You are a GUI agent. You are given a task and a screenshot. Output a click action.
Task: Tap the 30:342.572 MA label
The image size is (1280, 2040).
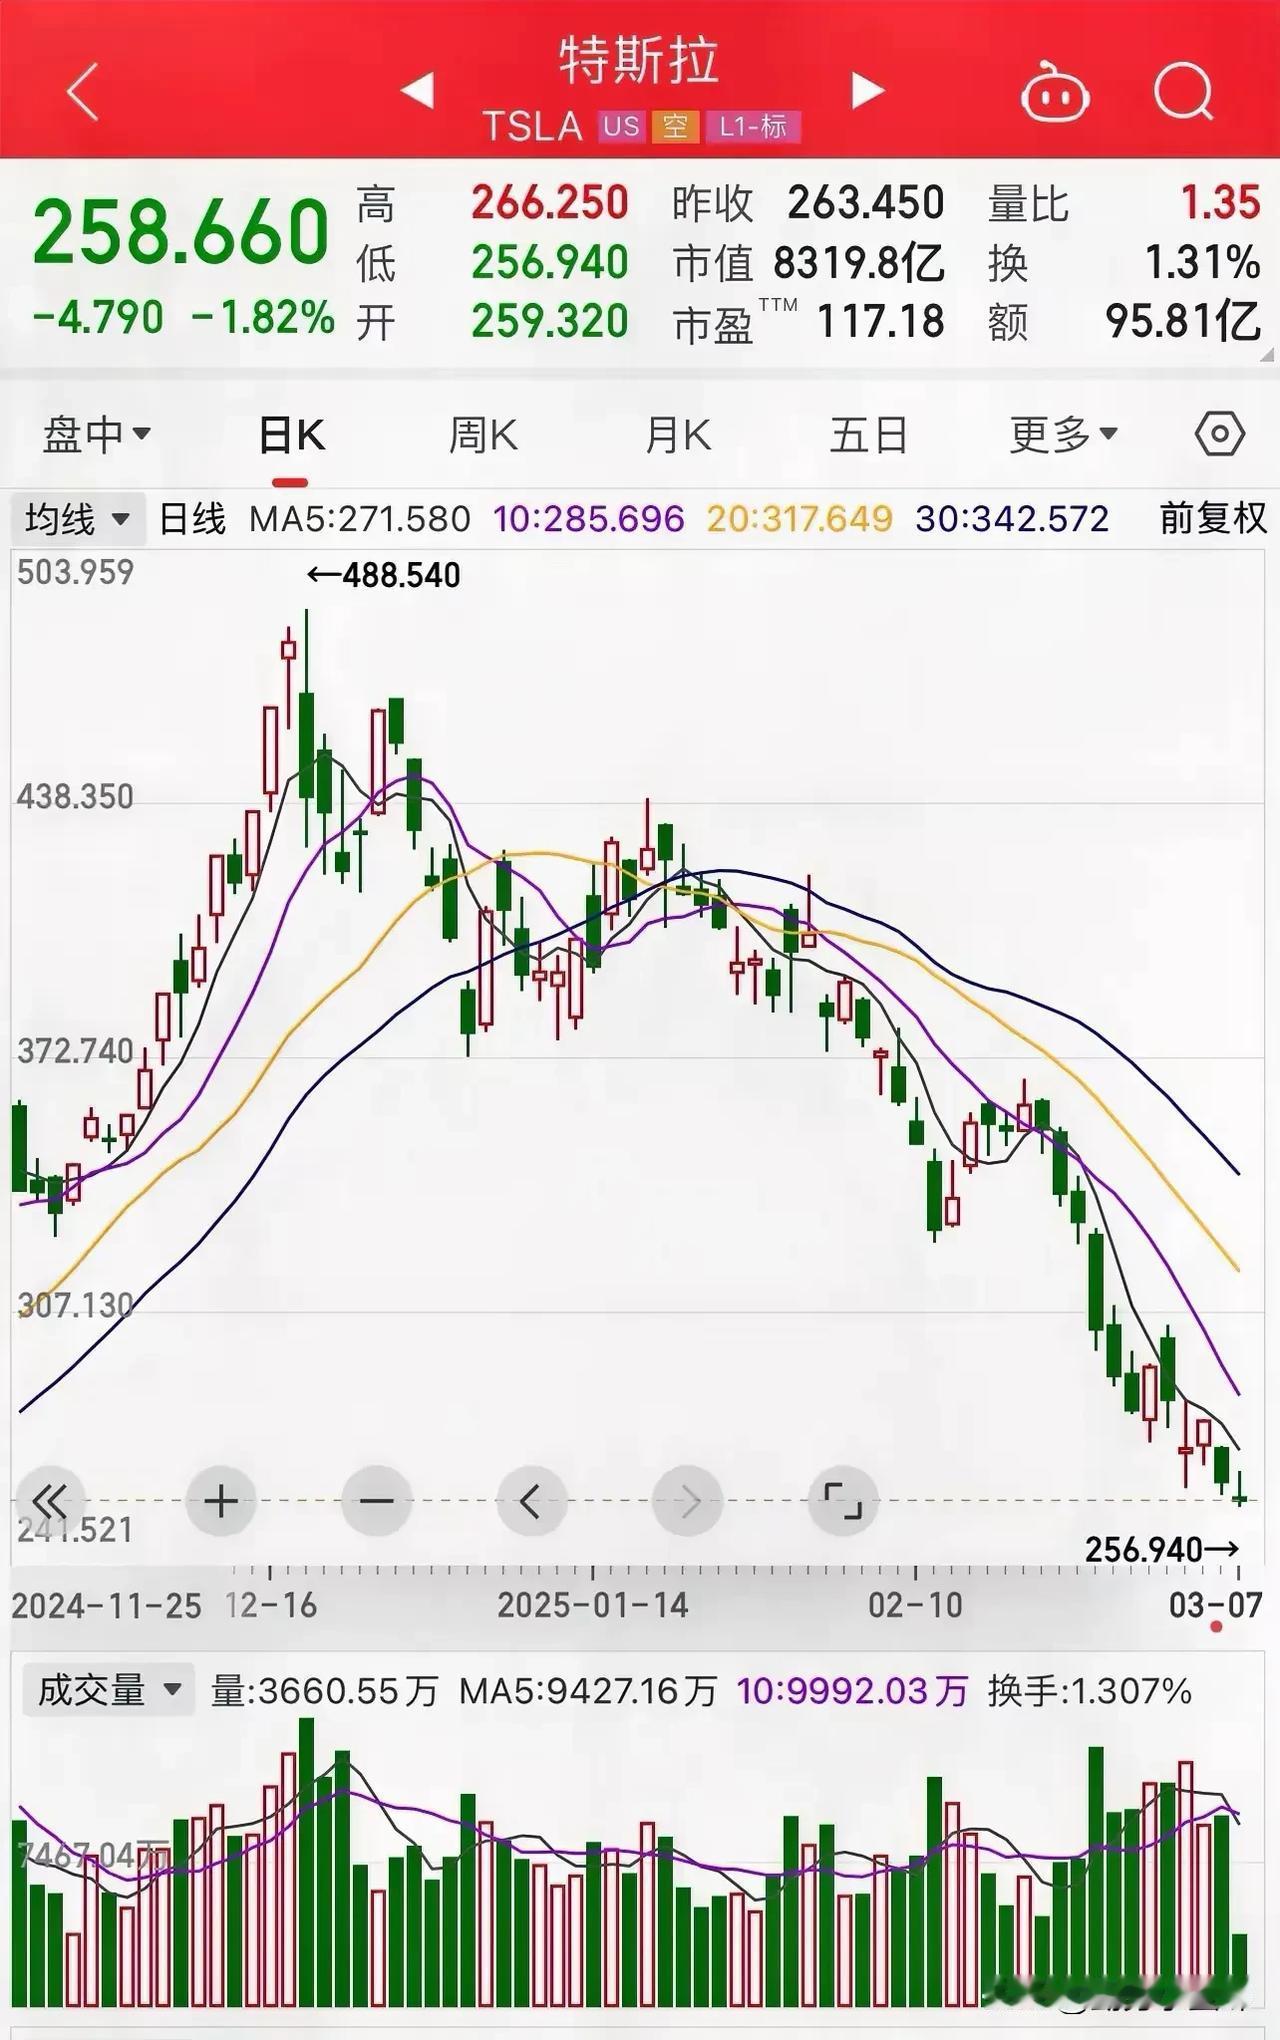click(1012, 519)
